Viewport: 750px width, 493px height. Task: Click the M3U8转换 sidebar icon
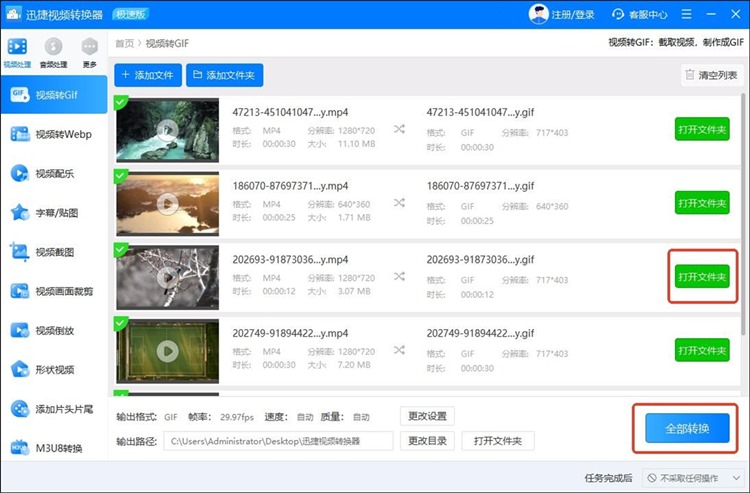coord(20,448)
